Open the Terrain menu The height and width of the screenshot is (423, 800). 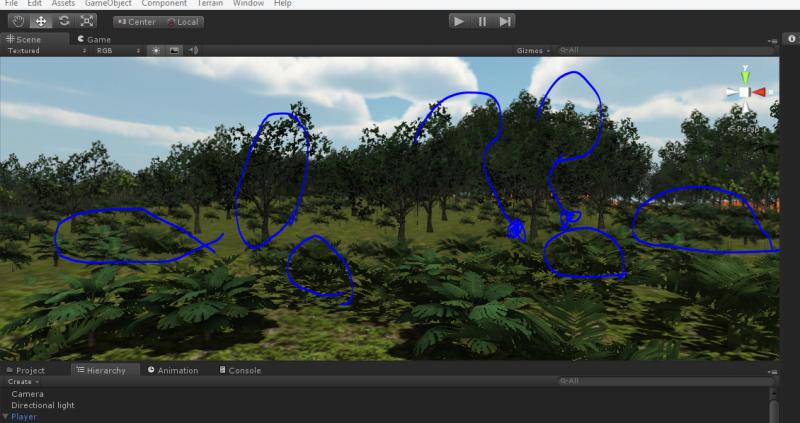[x=210, y=3]
